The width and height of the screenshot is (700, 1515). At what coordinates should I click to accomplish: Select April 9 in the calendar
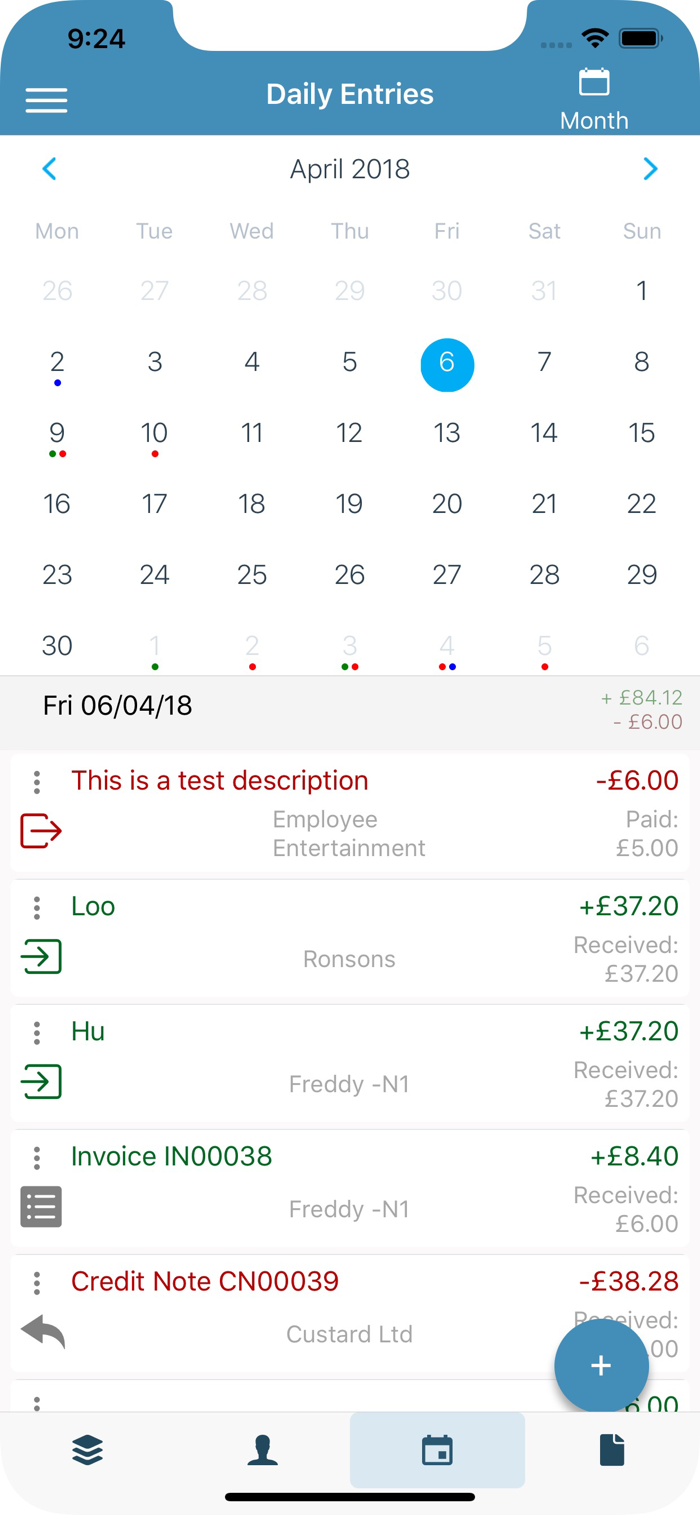click(x=57, y=433)
